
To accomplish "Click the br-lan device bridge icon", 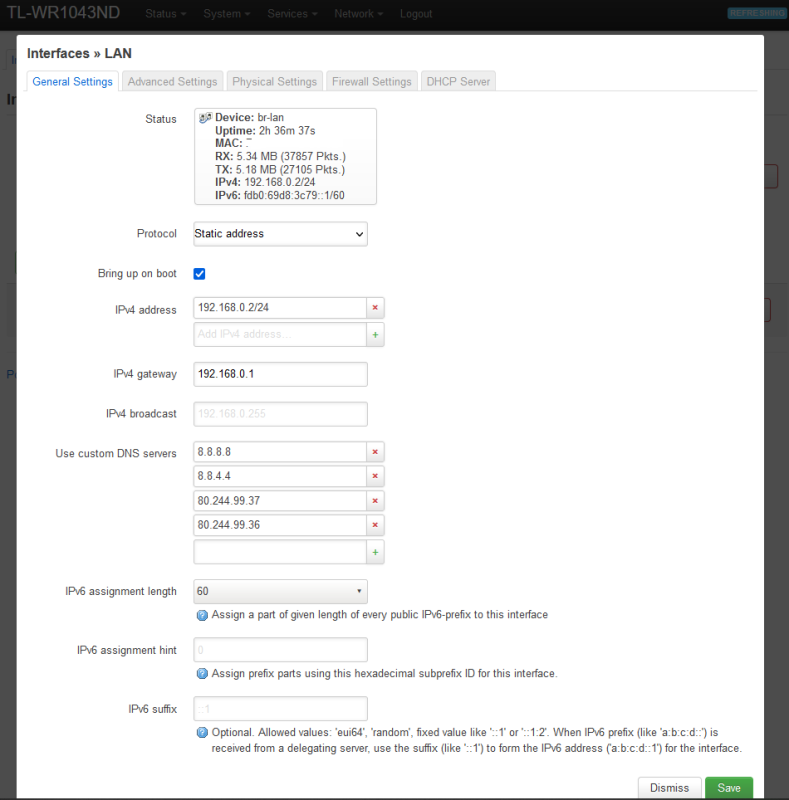I will (x=205, y=118).
